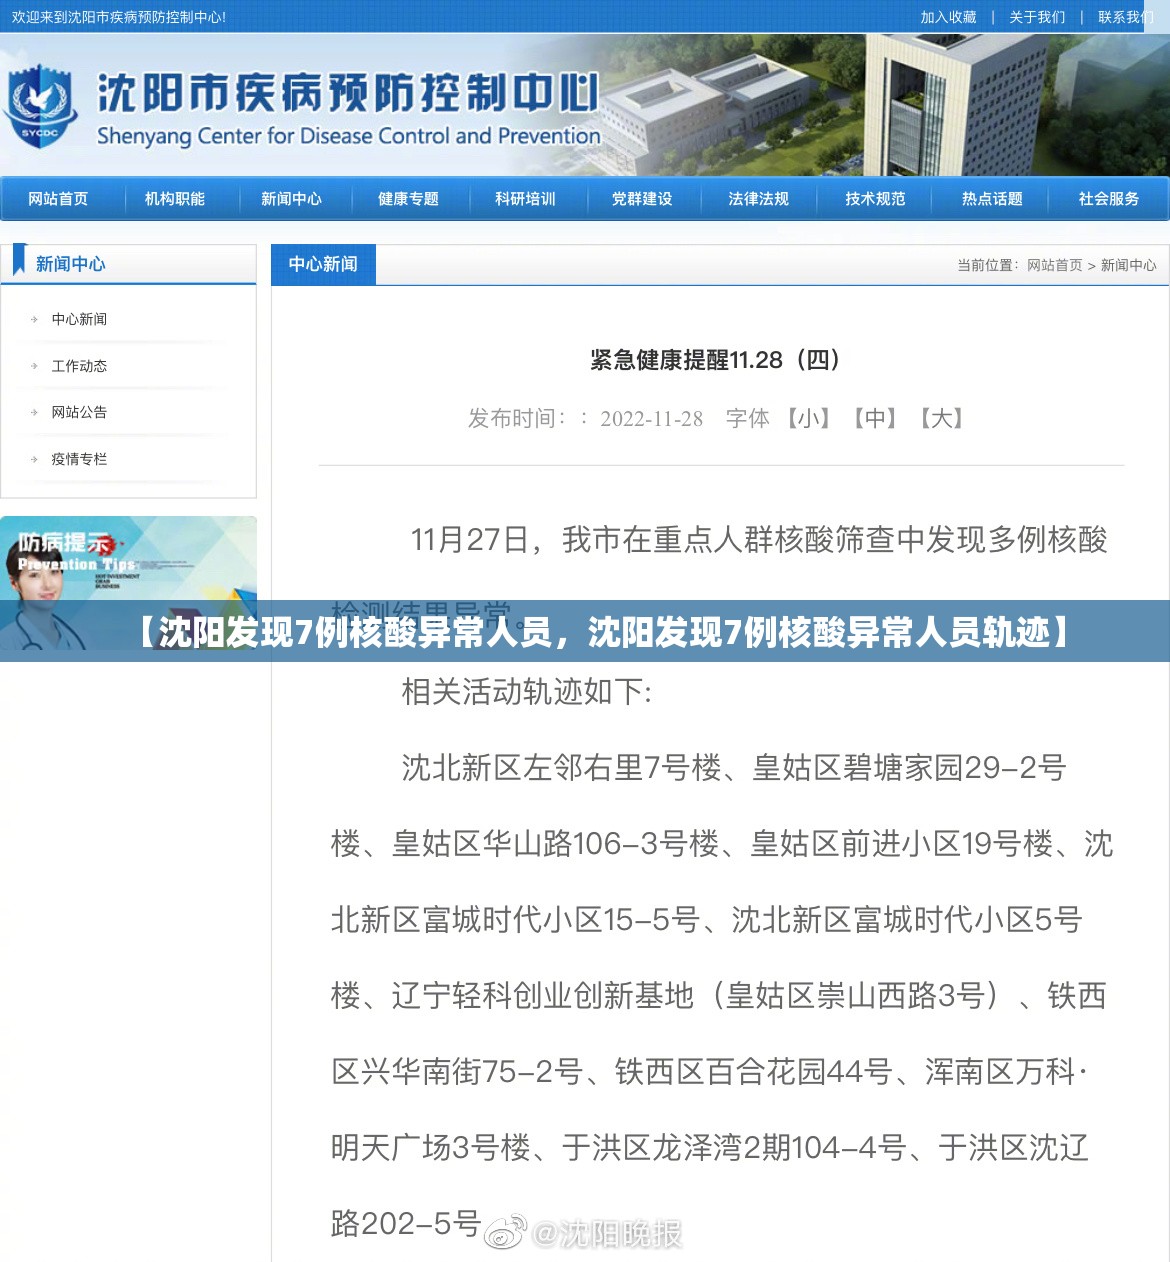Click 关于我们 link at top
This screenshot has height=1262, width=1170.
point(1037,17)
